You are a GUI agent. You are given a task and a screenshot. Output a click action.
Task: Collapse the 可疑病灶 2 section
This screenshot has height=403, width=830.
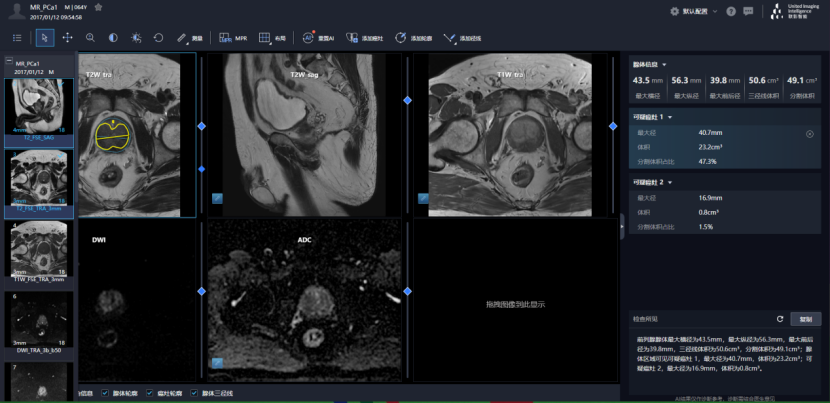point(670,182)
